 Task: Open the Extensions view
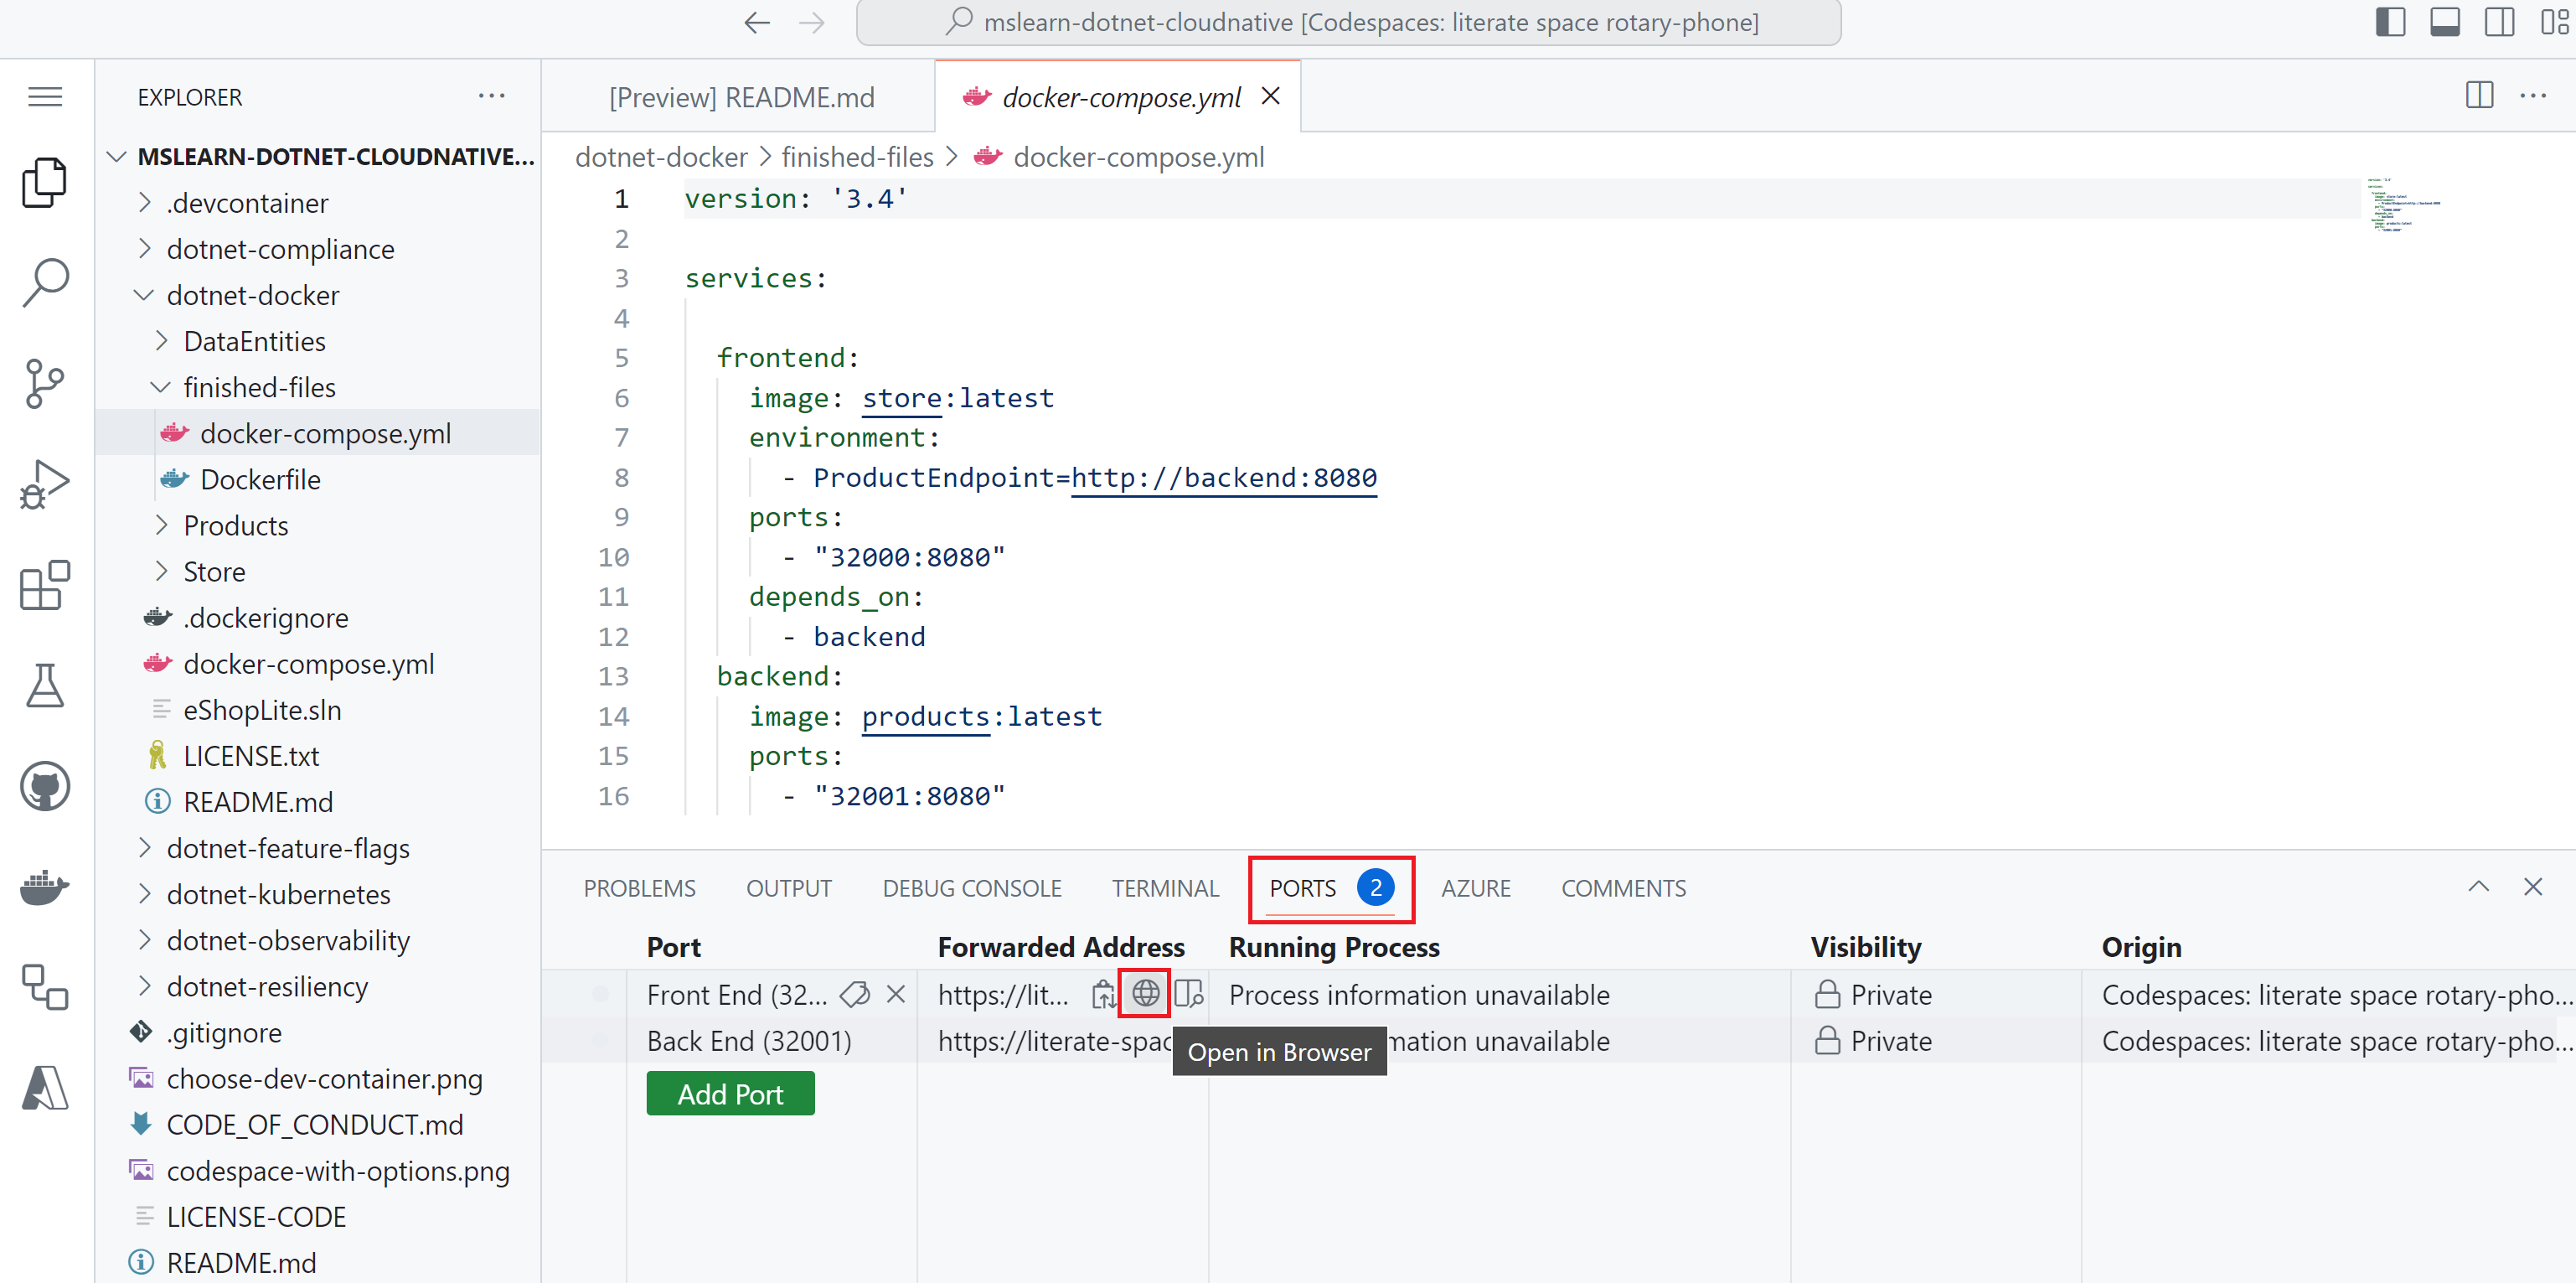tap(44, 585)
